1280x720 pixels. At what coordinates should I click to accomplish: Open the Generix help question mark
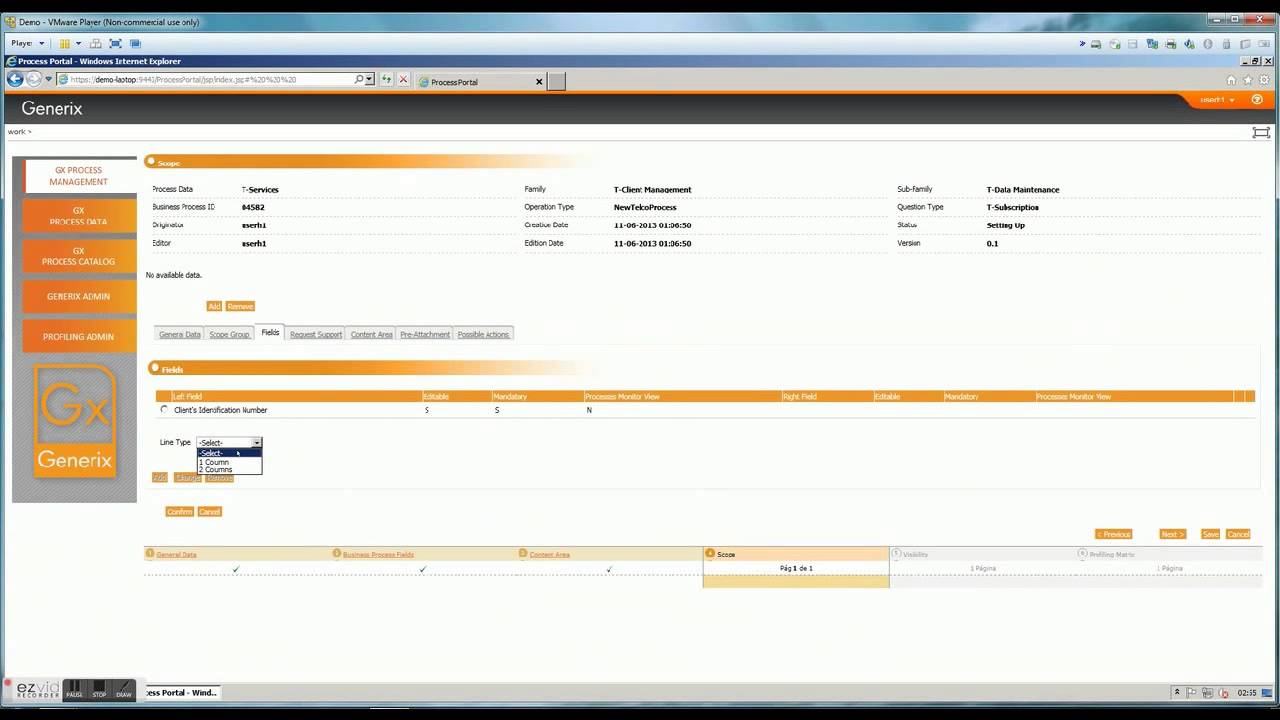(1257, 100)
